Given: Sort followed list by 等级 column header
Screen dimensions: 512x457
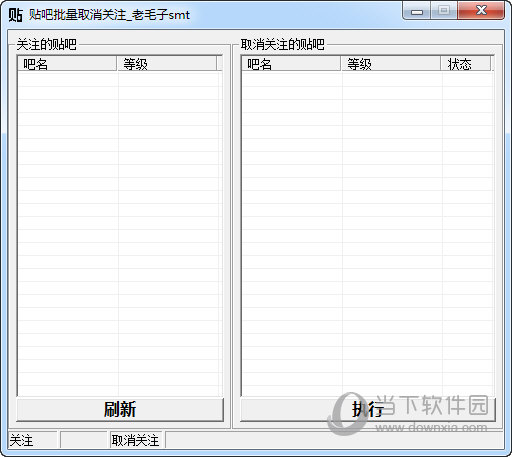Looking at the screenshot, I should pos(167,64).
